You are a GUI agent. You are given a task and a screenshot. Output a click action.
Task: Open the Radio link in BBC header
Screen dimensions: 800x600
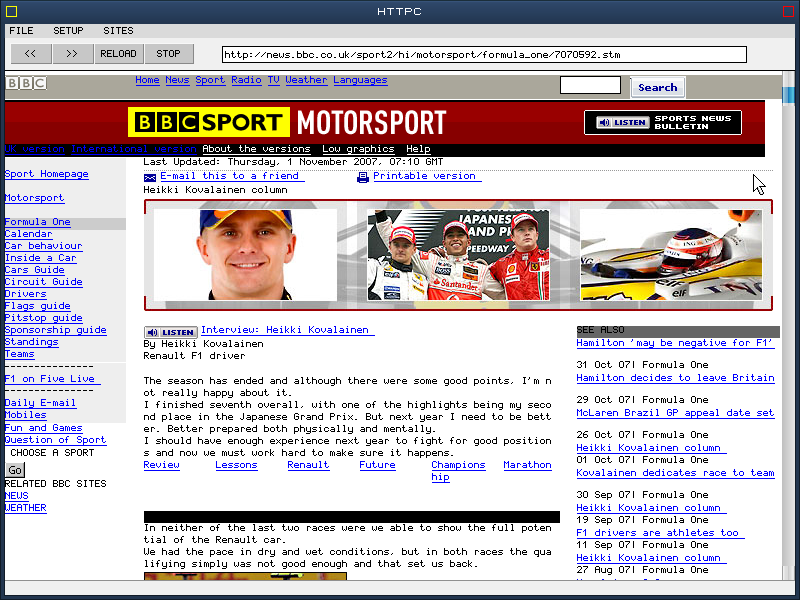tap(246, 80)
